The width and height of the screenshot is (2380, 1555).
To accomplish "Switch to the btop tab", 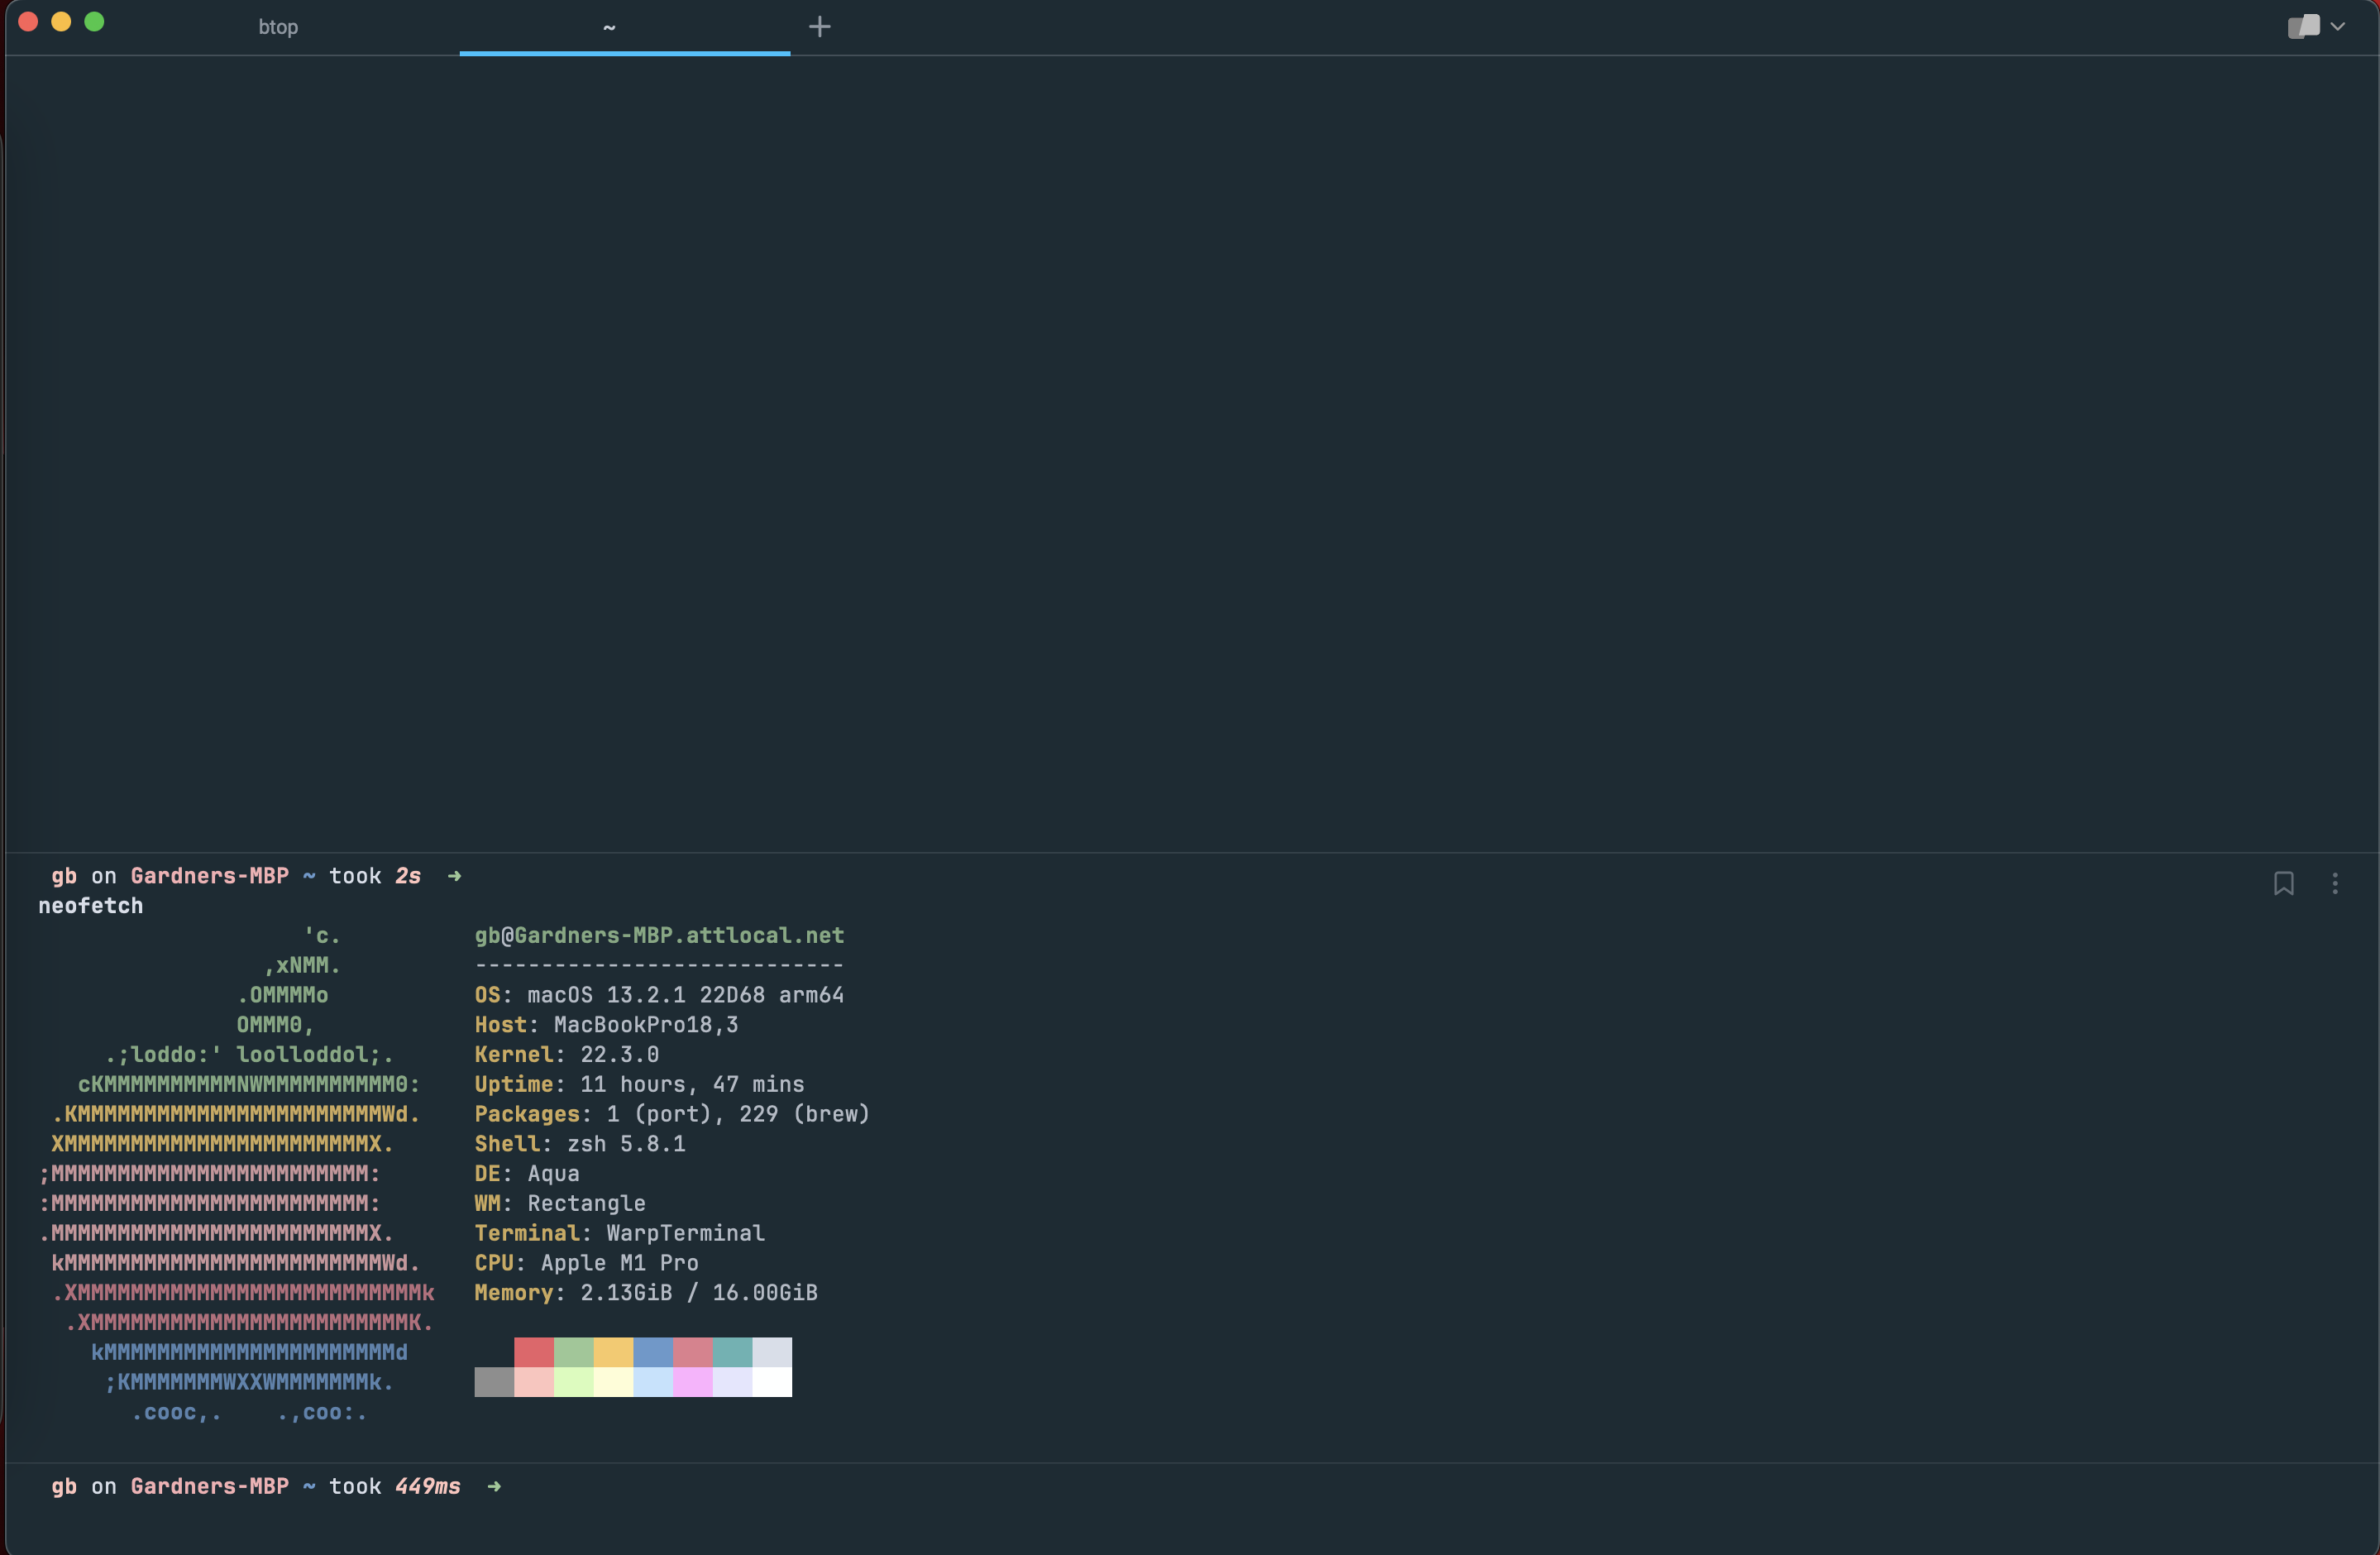I will [x=278, y=27].
